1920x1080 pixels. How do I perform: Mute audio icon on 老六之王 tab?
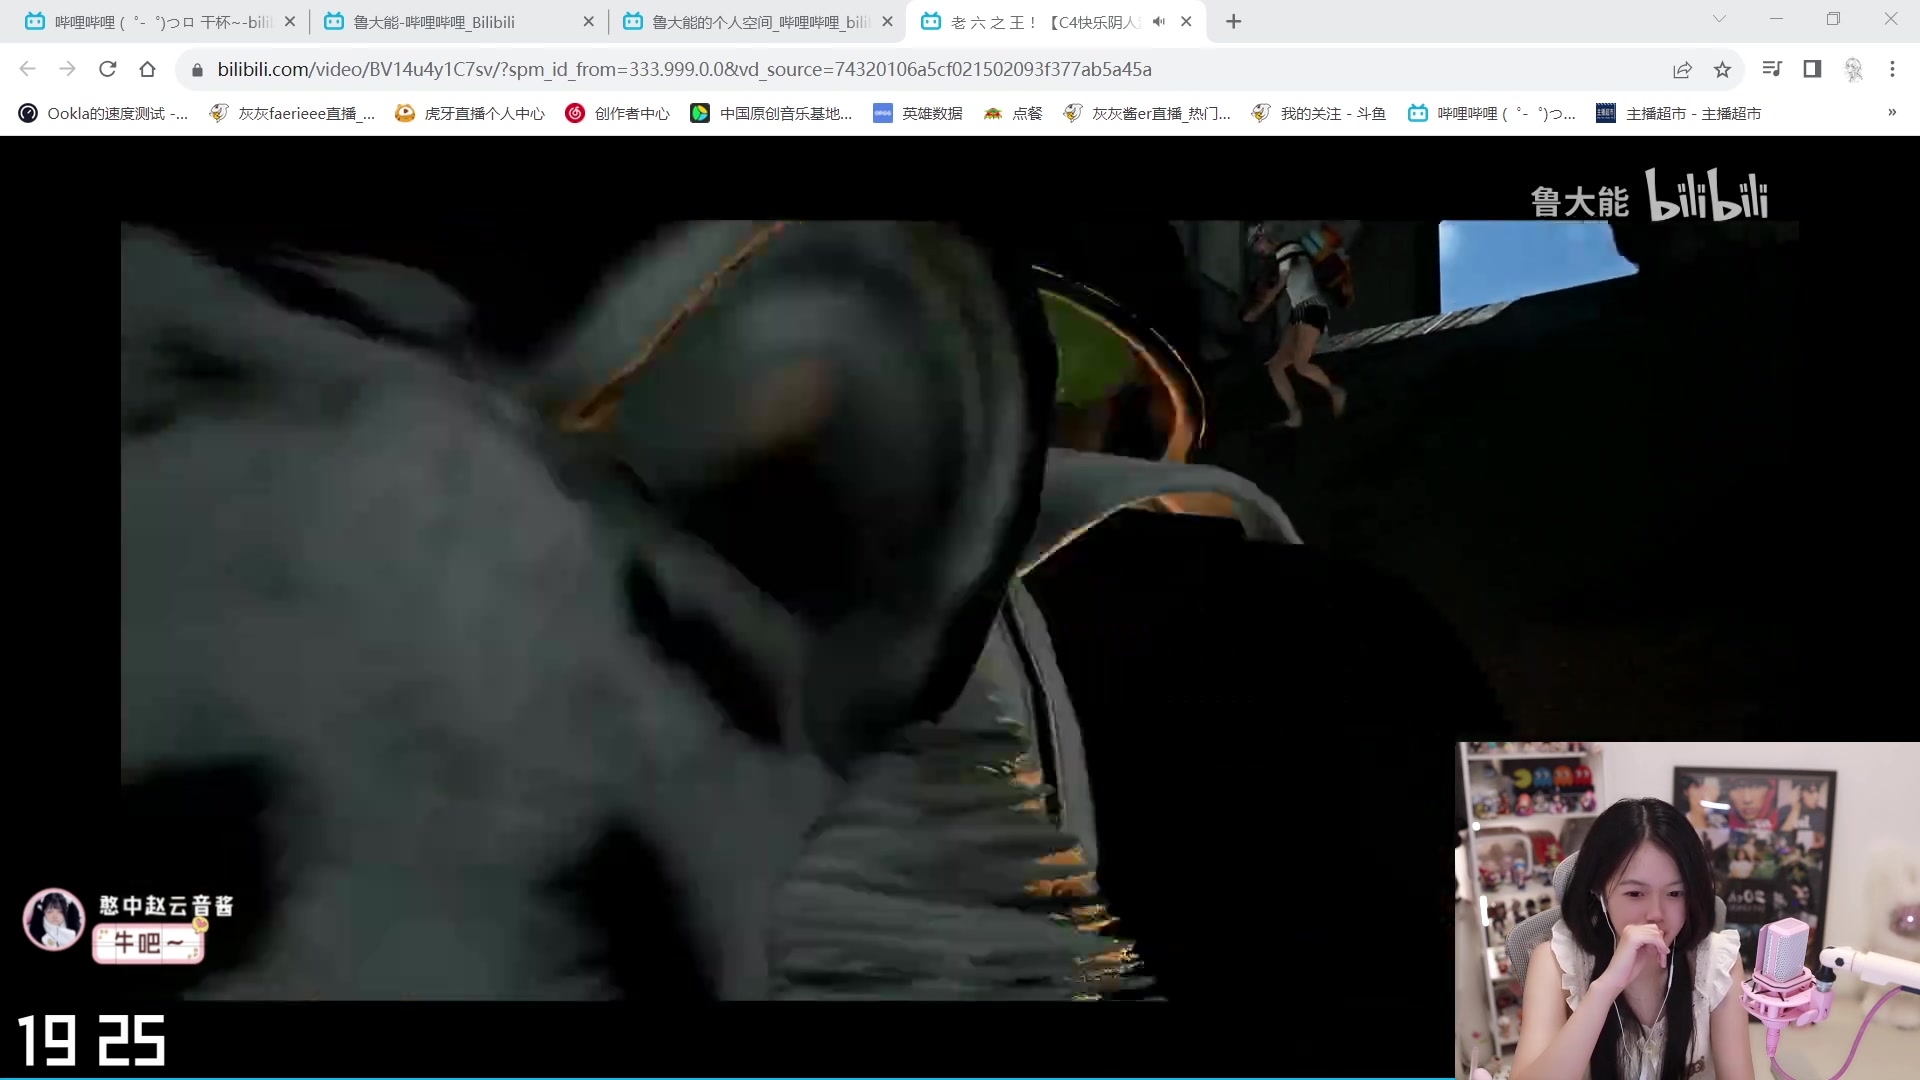1159,21
